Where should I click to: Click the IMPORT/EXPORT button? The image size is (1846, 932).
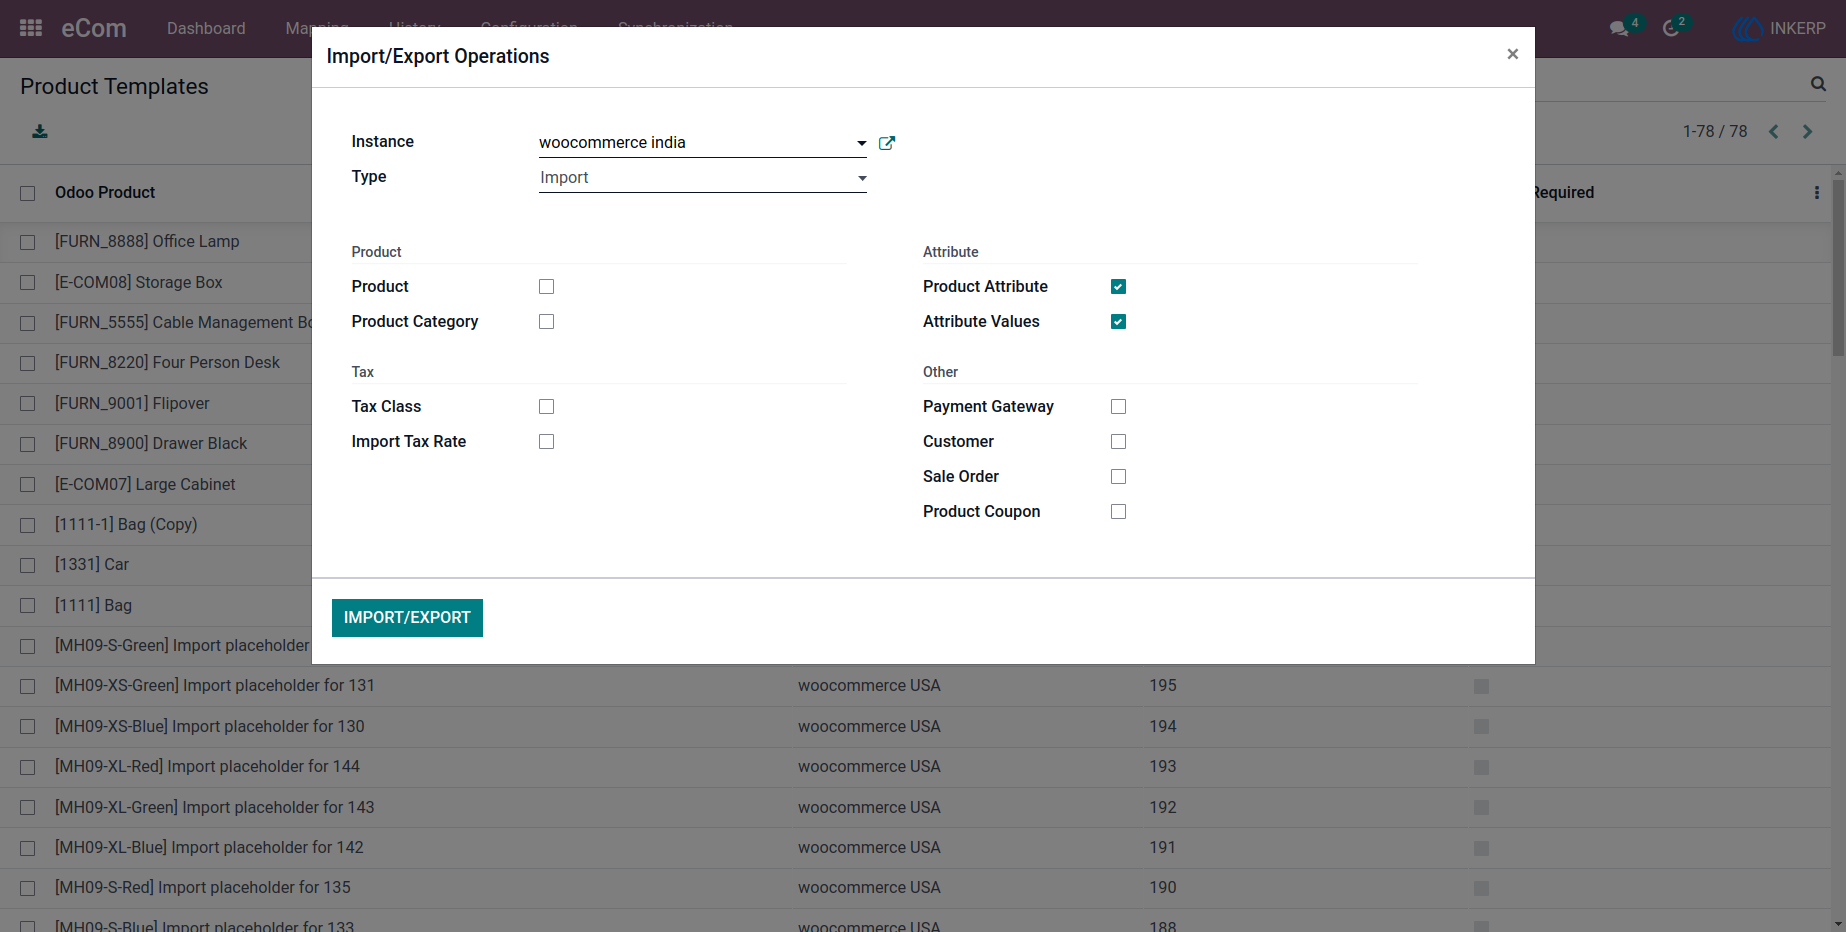tap(407, 618)
